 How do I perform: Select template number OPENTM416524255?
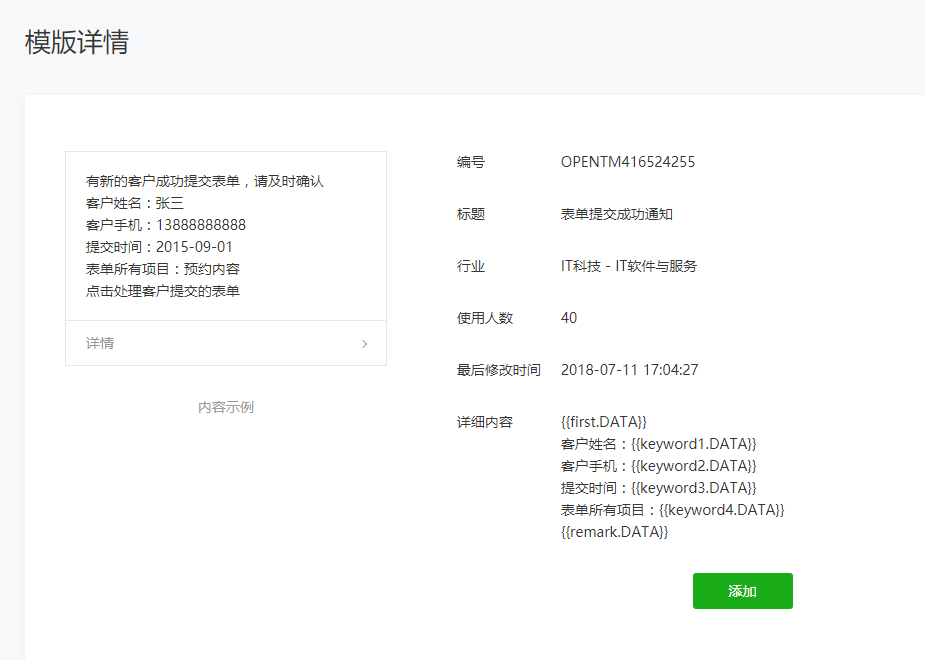pos(628,162)
